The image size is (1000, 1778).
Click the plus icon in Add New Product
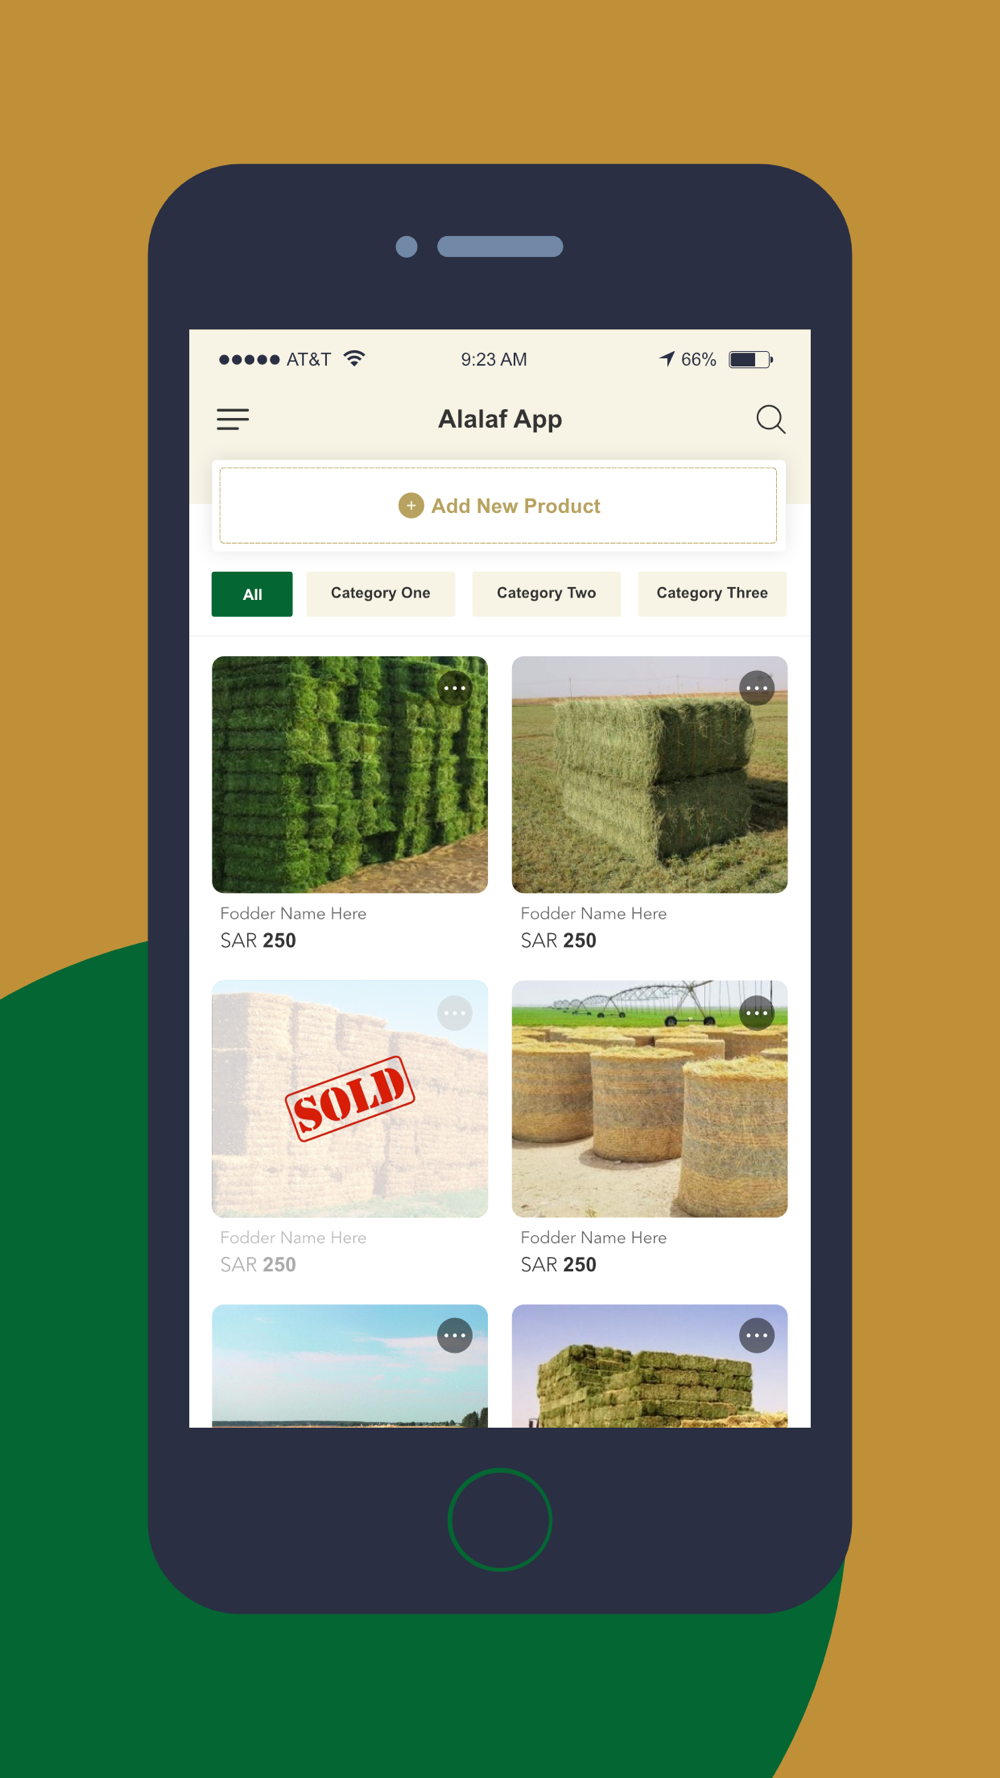(x=411, y=506)
